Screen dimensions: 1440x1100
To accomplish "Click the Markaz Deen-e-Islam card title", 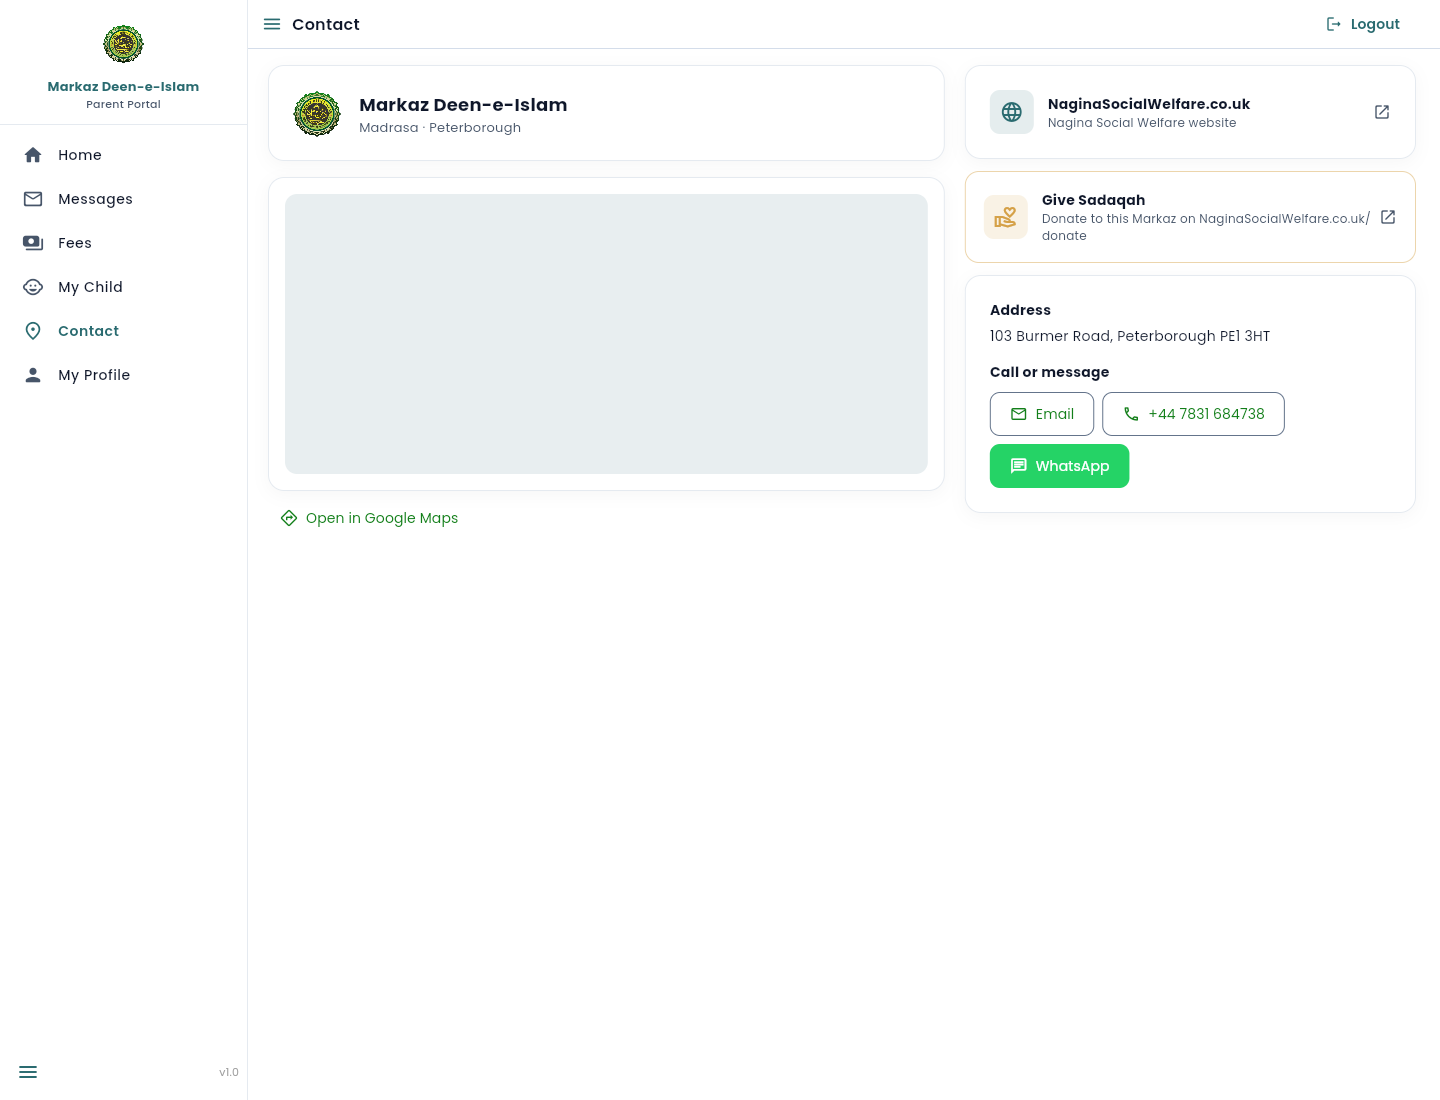I will [463, 105].
